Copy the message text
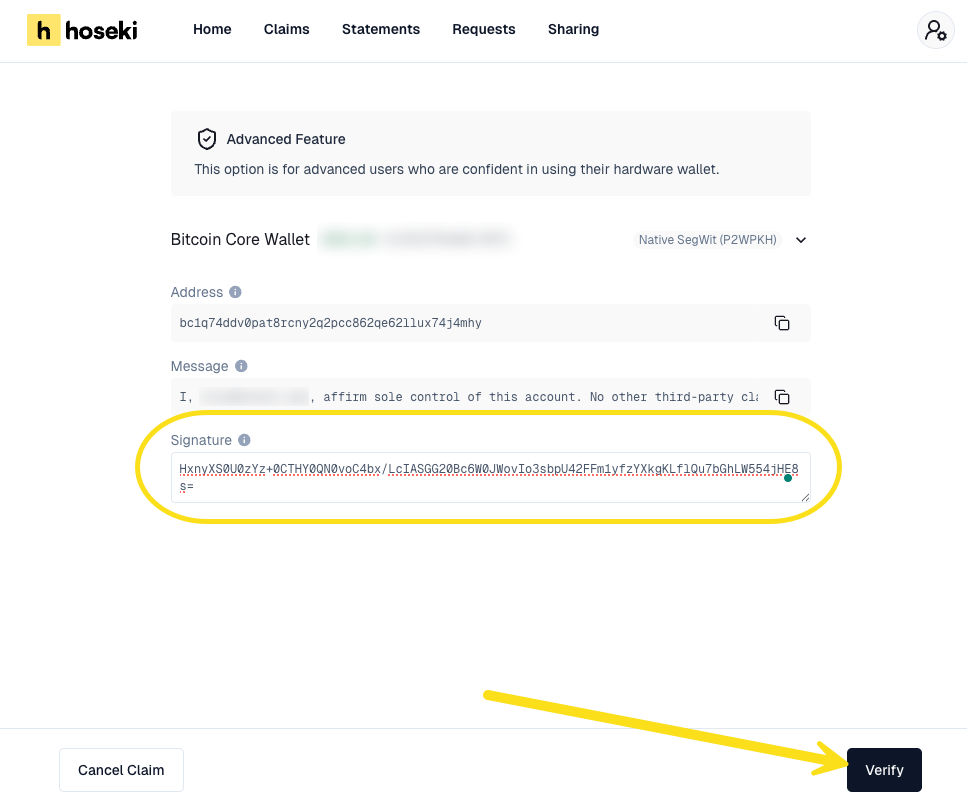The image size is (967, 802). (782, 397)
